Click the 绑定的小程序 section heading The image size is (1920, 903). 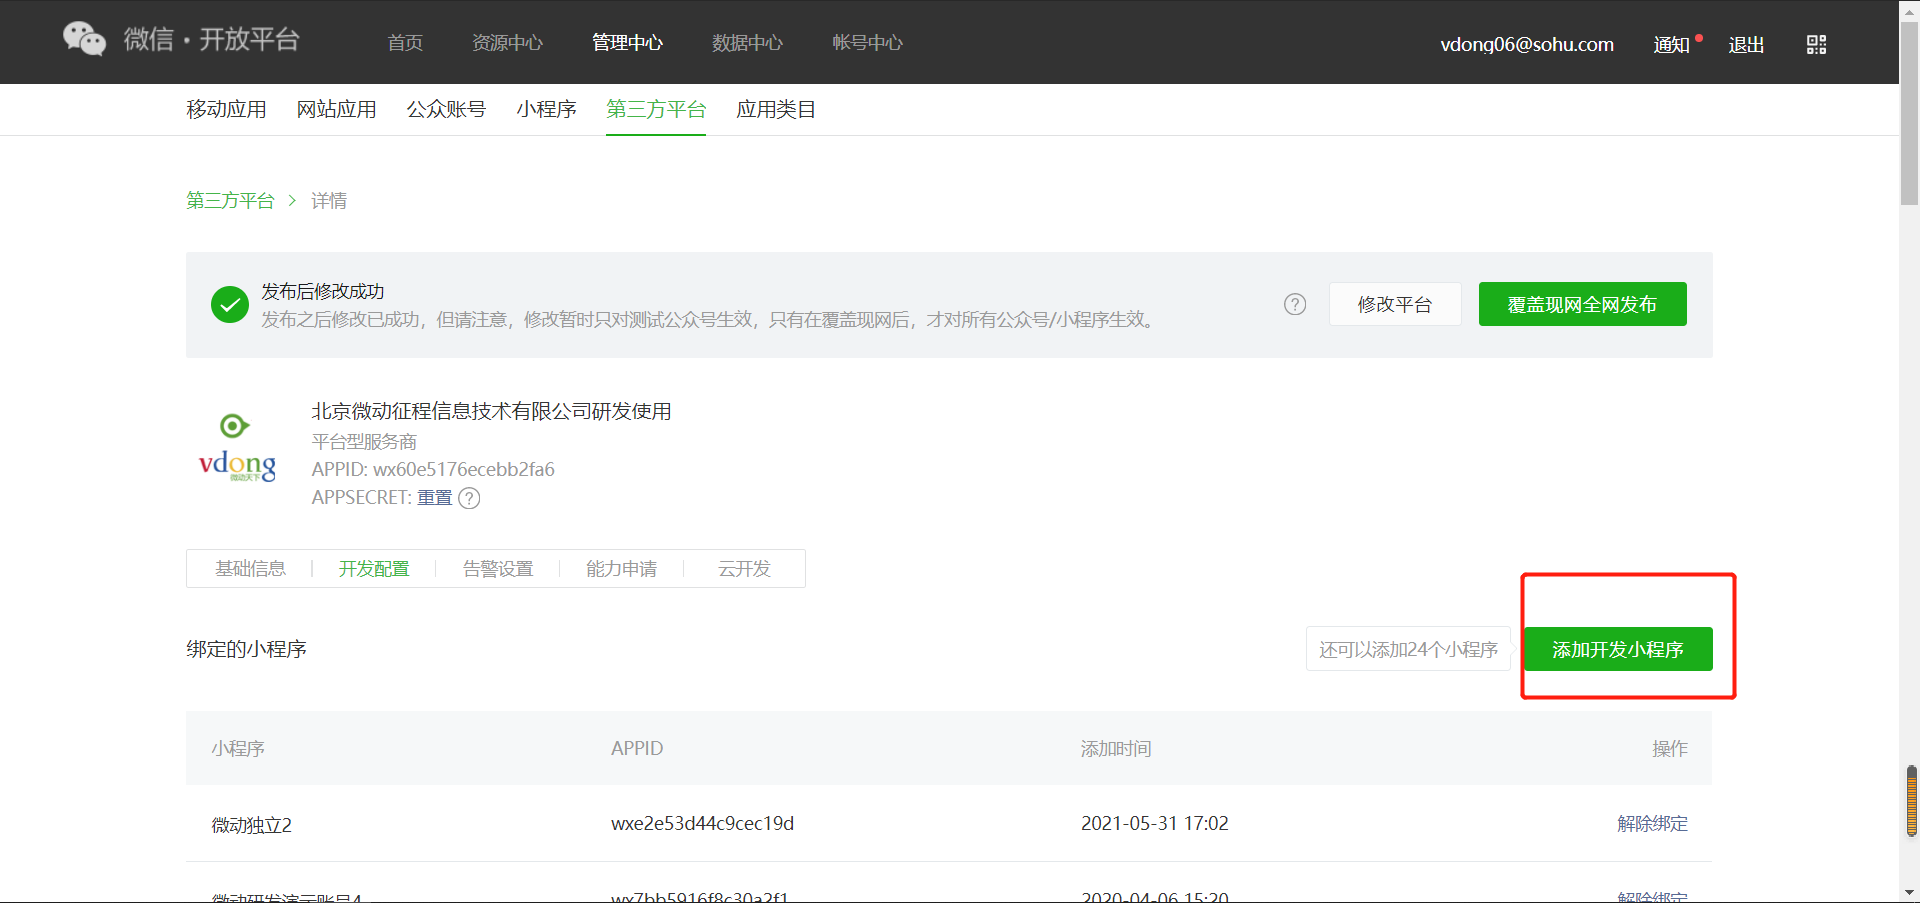[246, 649]
